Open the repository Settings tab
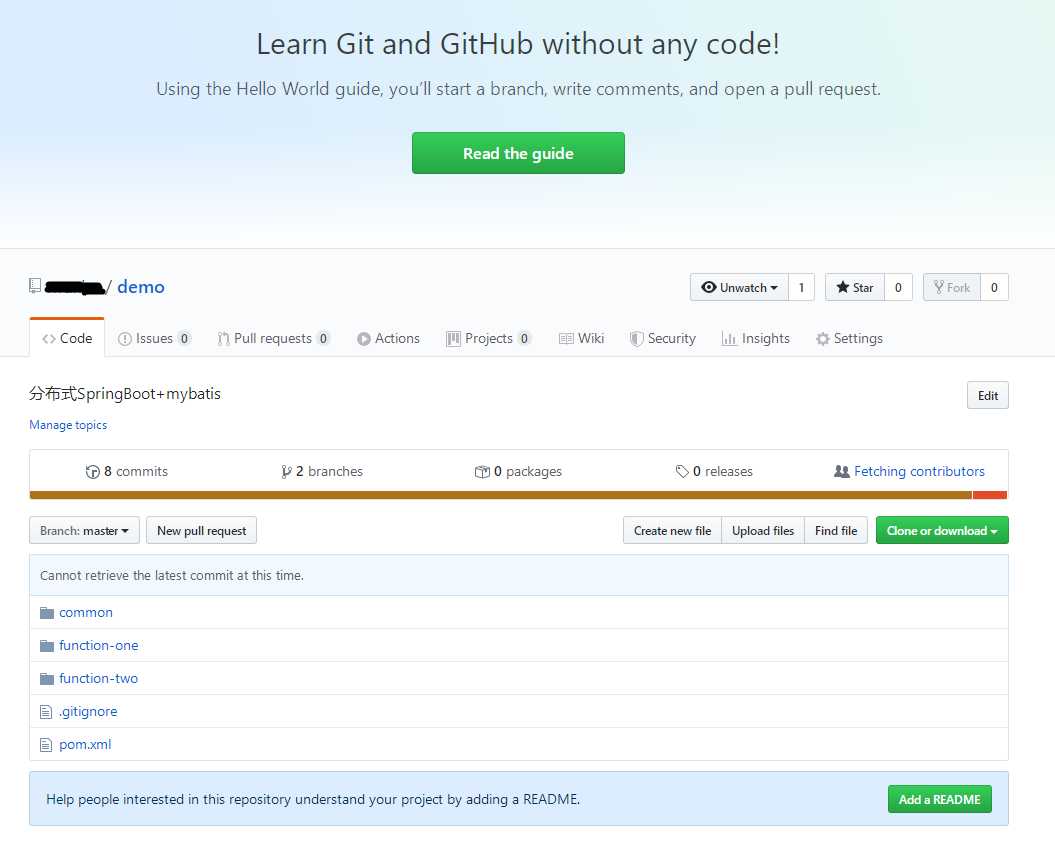 [849, 339]
